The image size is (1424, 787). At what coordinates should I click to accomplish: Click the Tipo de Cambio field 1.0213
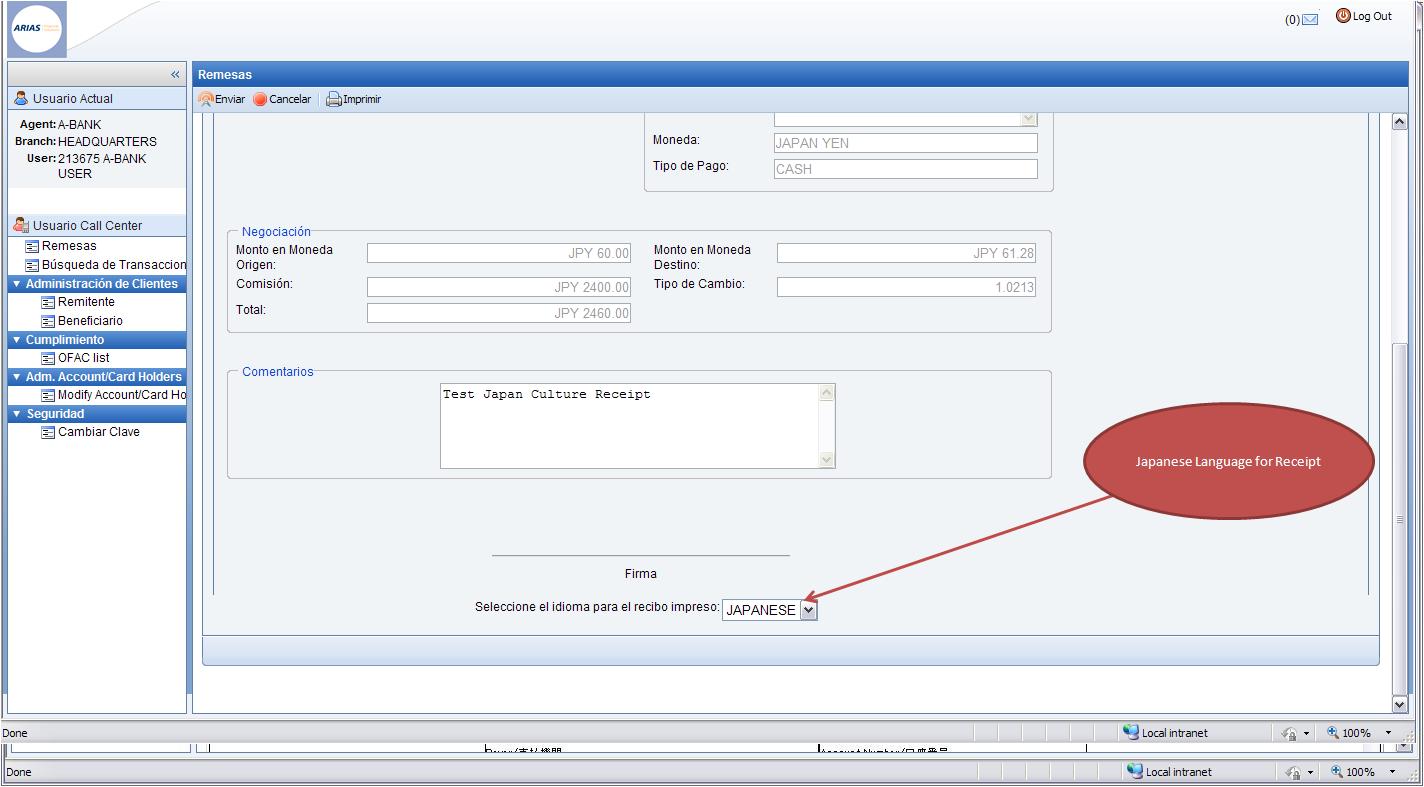pos(906,287)
